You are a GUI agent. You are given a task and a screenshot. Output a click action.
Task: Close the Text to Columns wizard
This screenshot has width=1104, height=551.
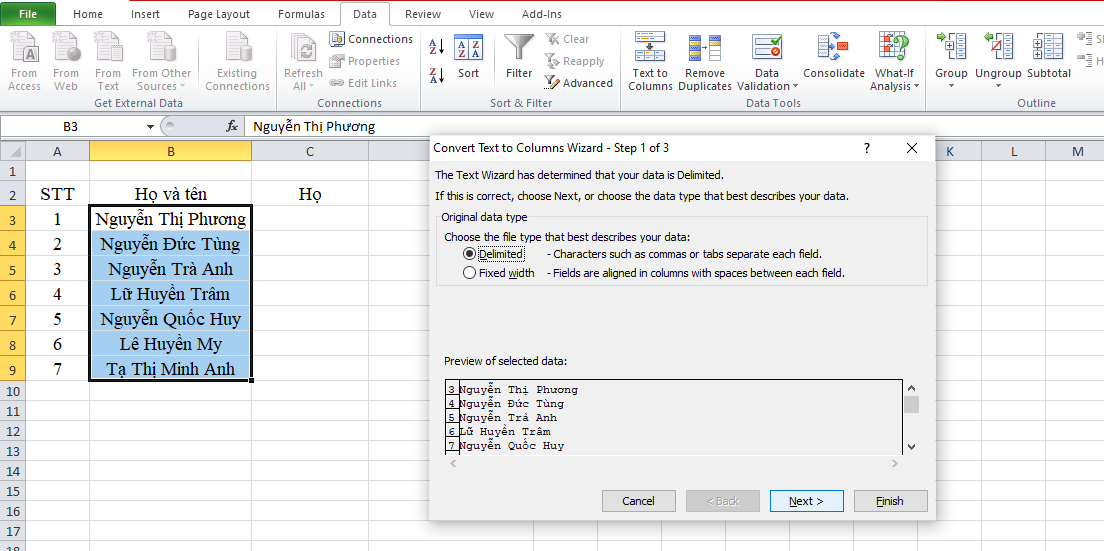point(912,148)
